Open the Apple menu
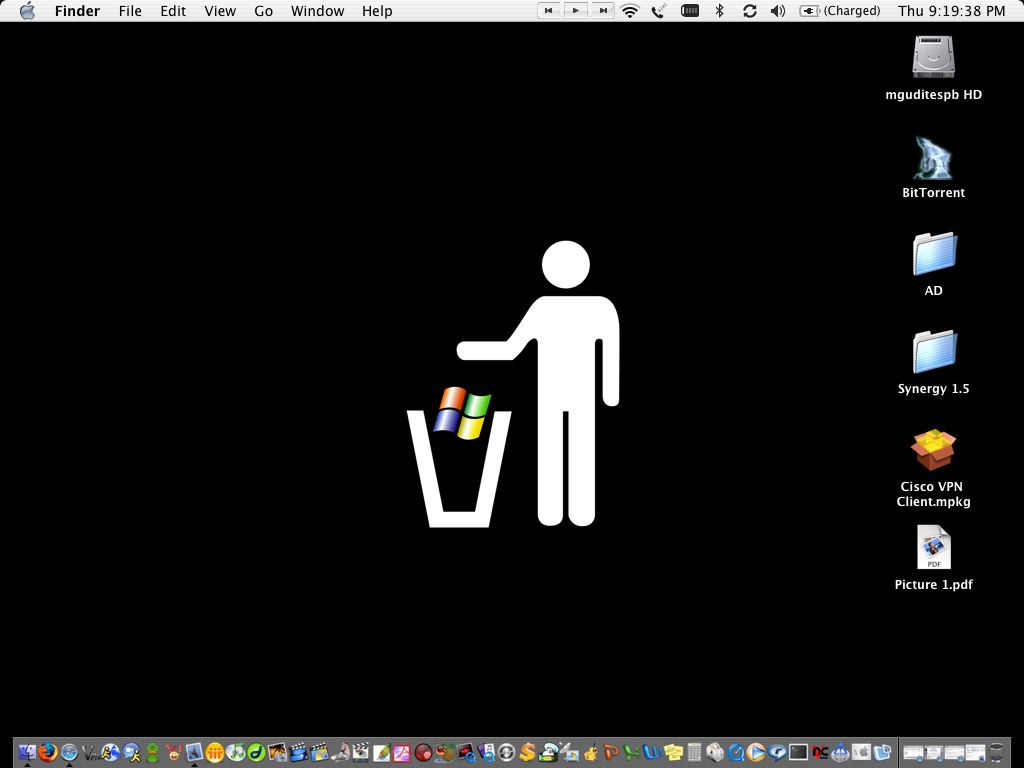Screen dimensions: 1024x768 27,10
